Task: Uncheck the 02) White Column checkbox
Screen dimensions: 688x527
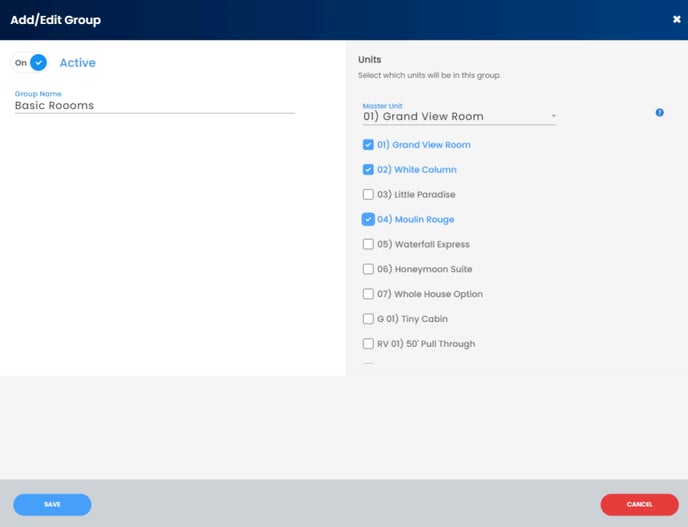Action: coord(368,170)
